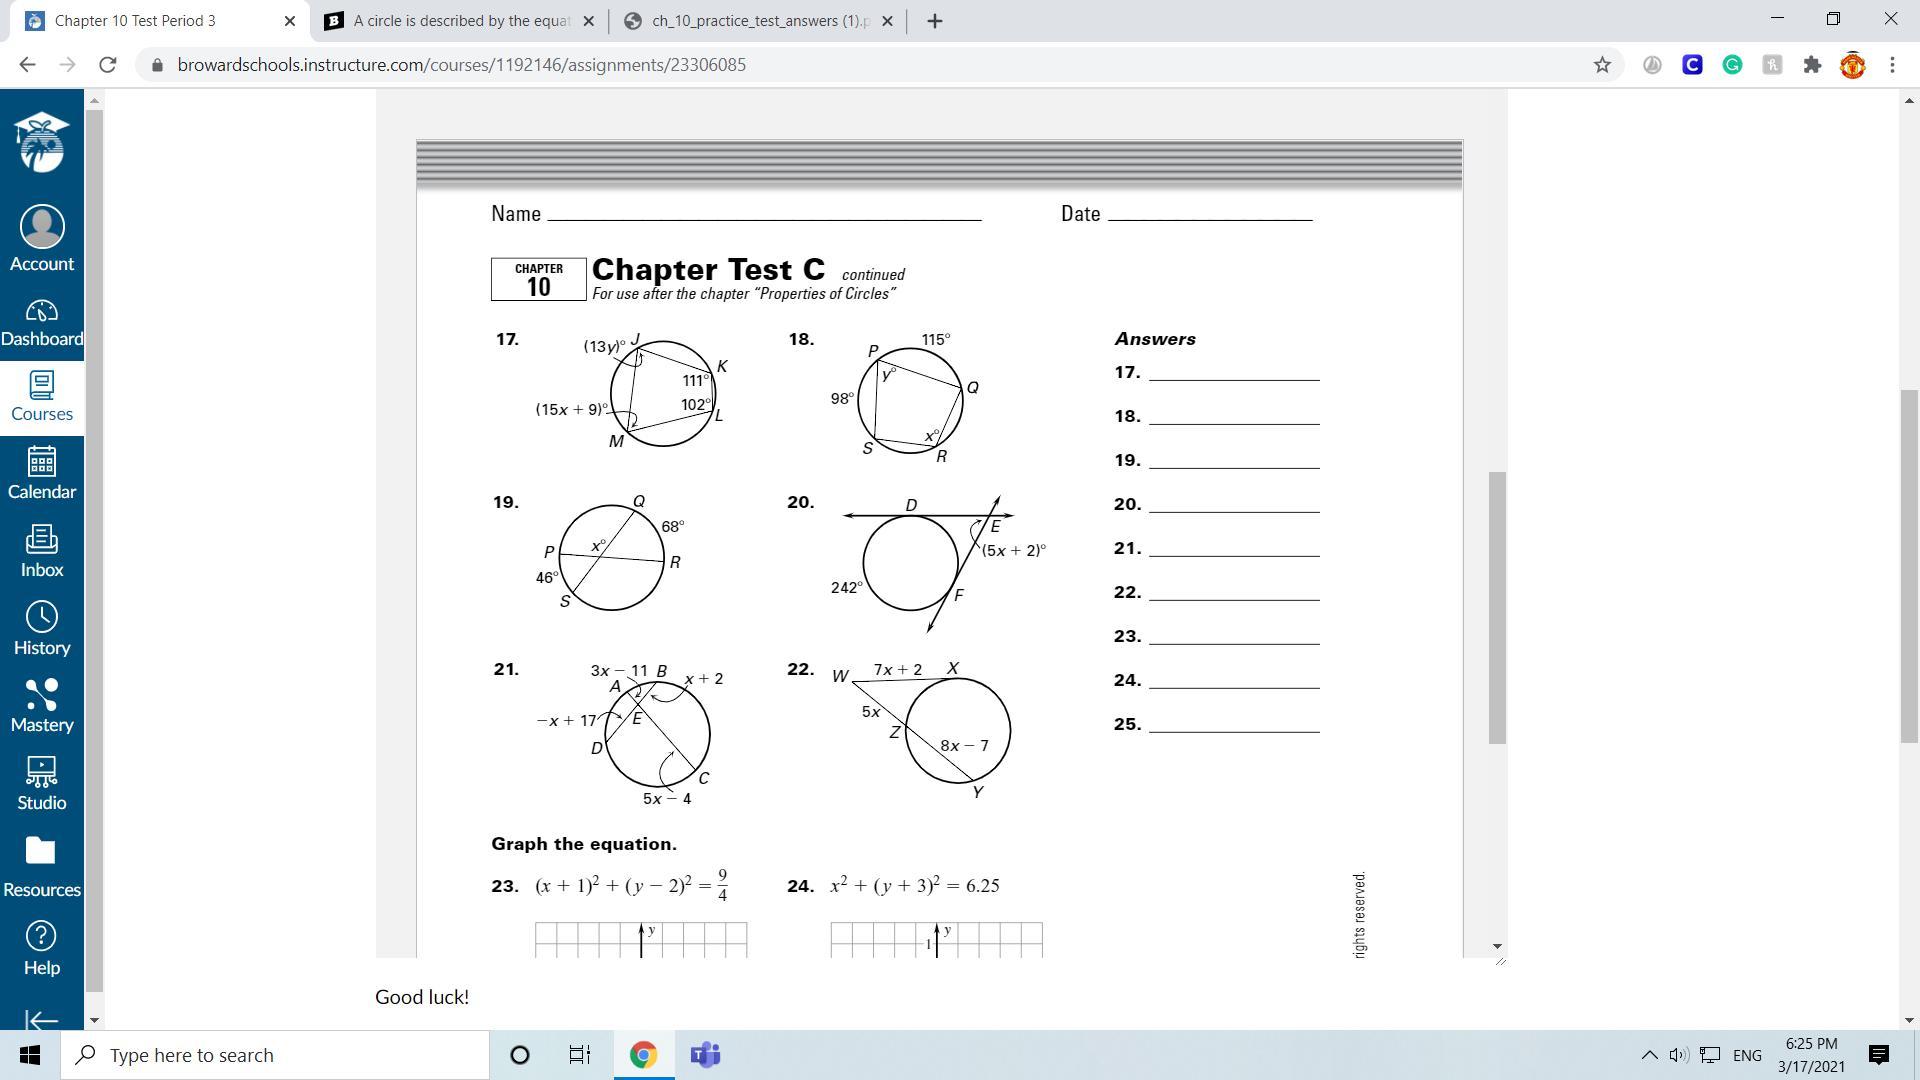The height and width of the screenshot is (1080, 1920).
Task: Show hidden system tray icons
Action: [x=1649, y=1055]
